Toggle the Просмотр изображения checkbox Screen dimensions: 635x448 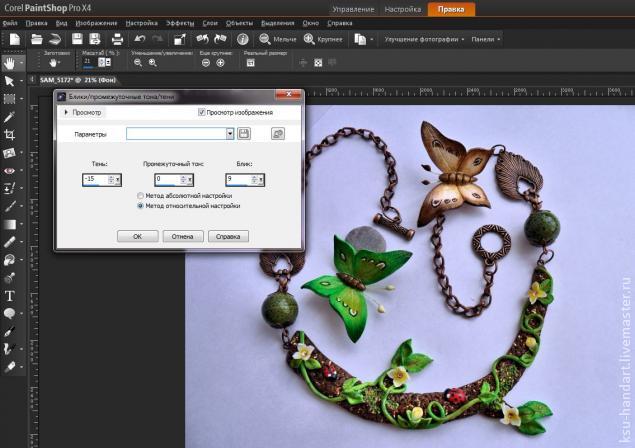point(201,112)
